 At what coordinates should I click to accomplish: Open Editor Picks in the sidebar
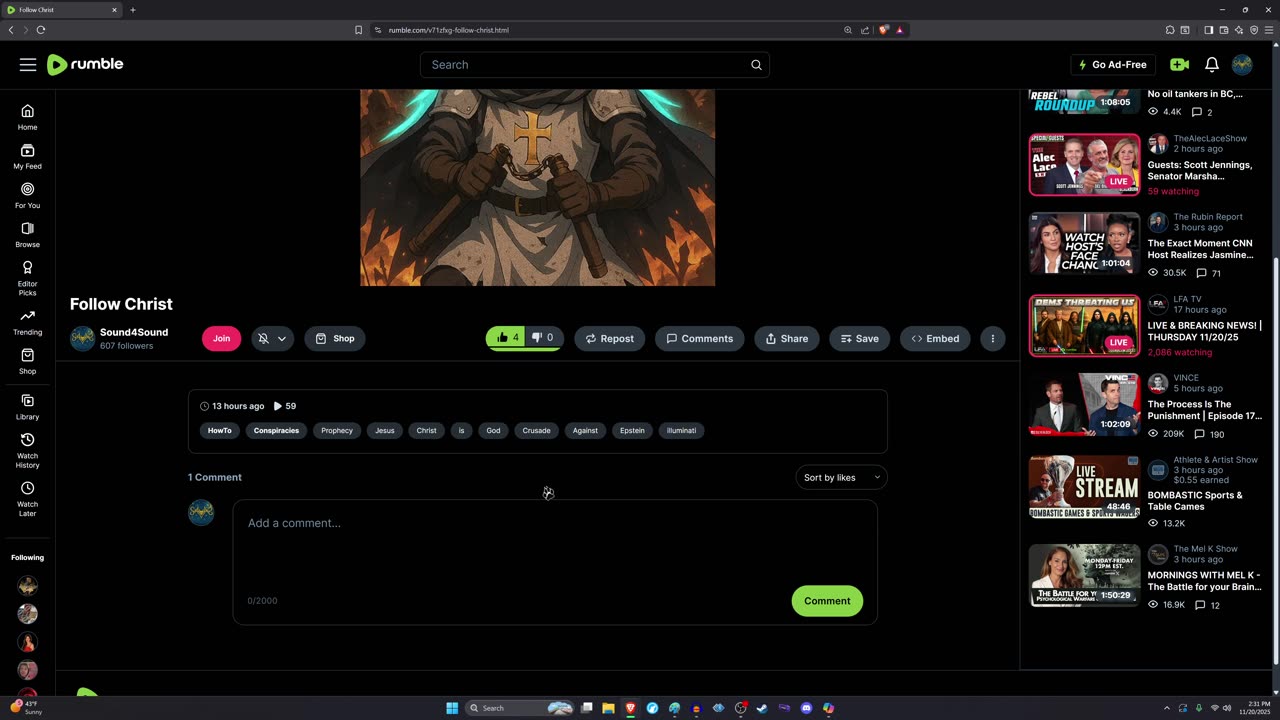[27, 278]
